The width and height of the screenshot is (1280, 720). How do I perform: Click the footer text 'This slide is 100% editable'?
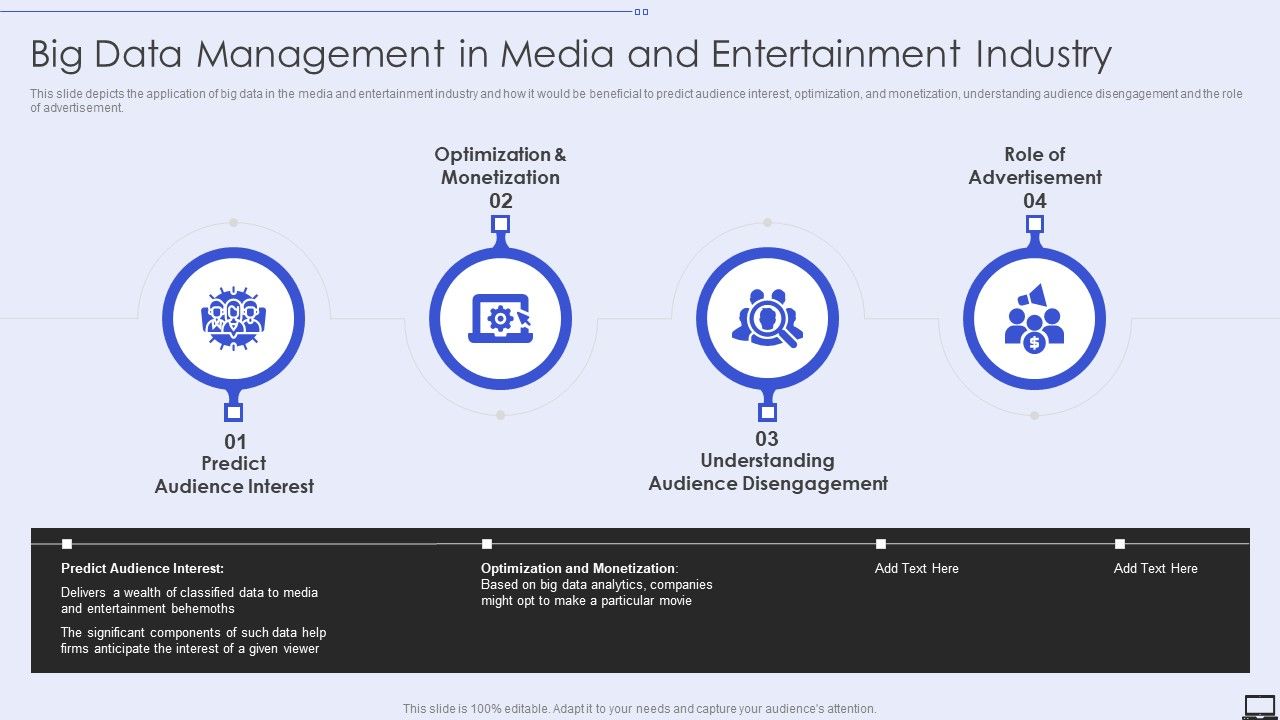pyautogui.click(x=640, y=708)
